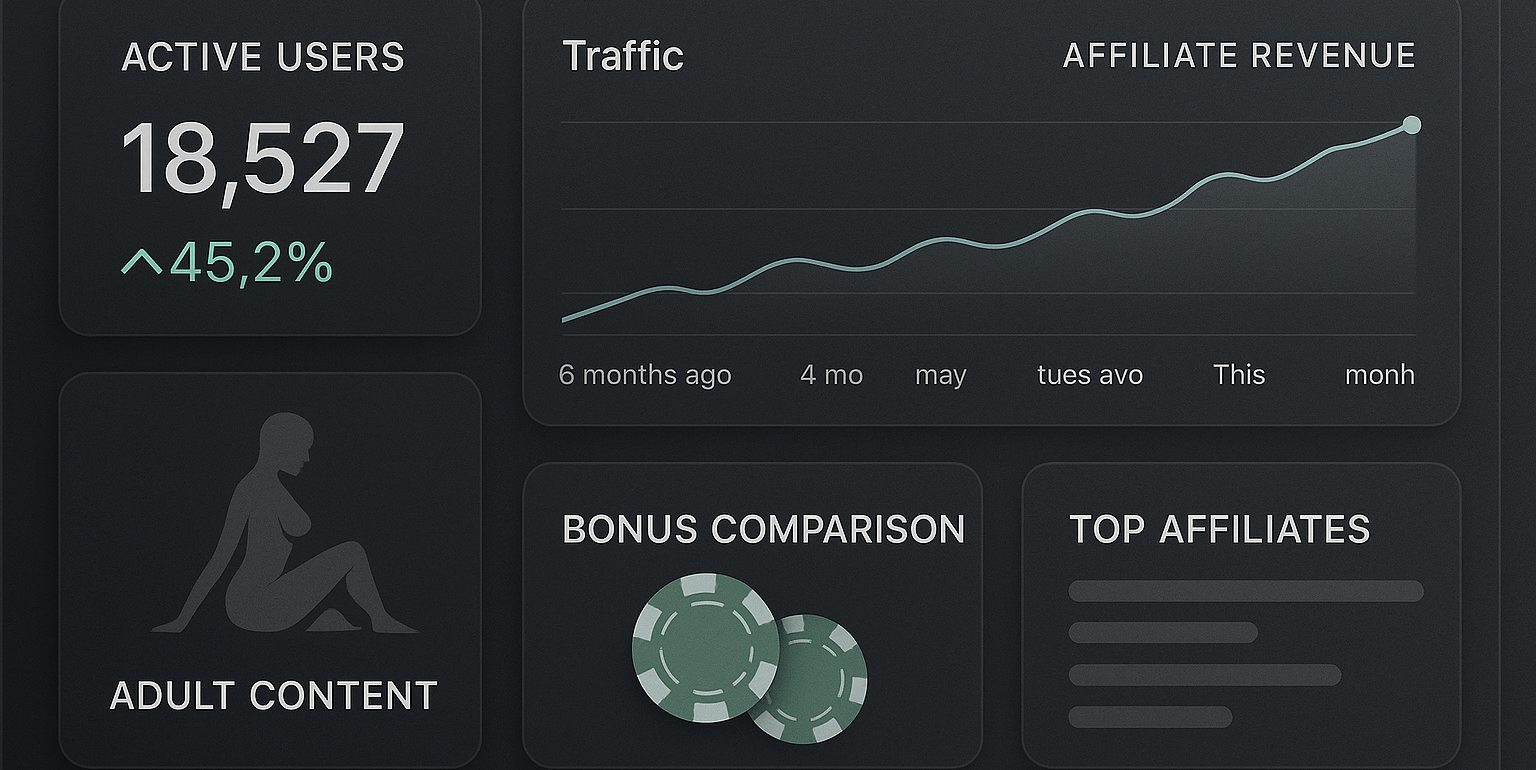Open the Active Users count 18,527
The image size is (1536, 770).
coord(263,158)
